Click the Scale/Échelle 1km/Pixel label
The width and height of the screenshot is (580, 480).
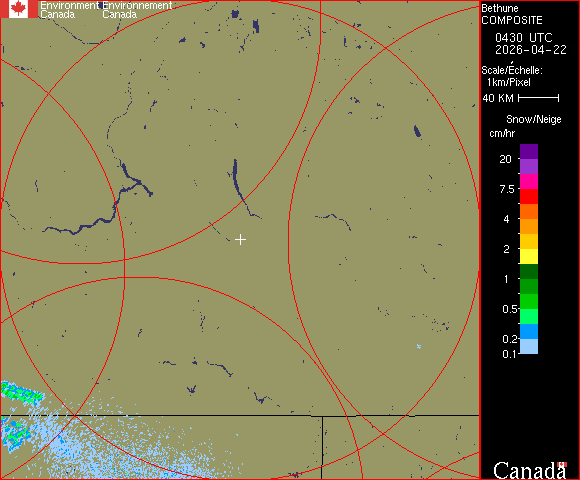512,76
